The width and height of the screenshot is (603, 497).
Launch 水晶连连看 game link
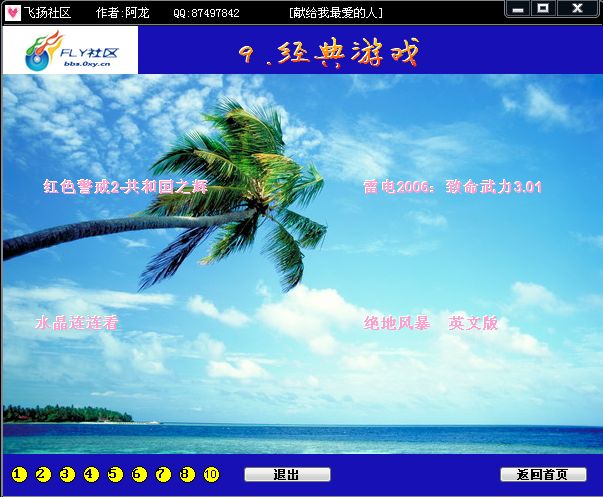pyautogui.click(x=76, y=323)
